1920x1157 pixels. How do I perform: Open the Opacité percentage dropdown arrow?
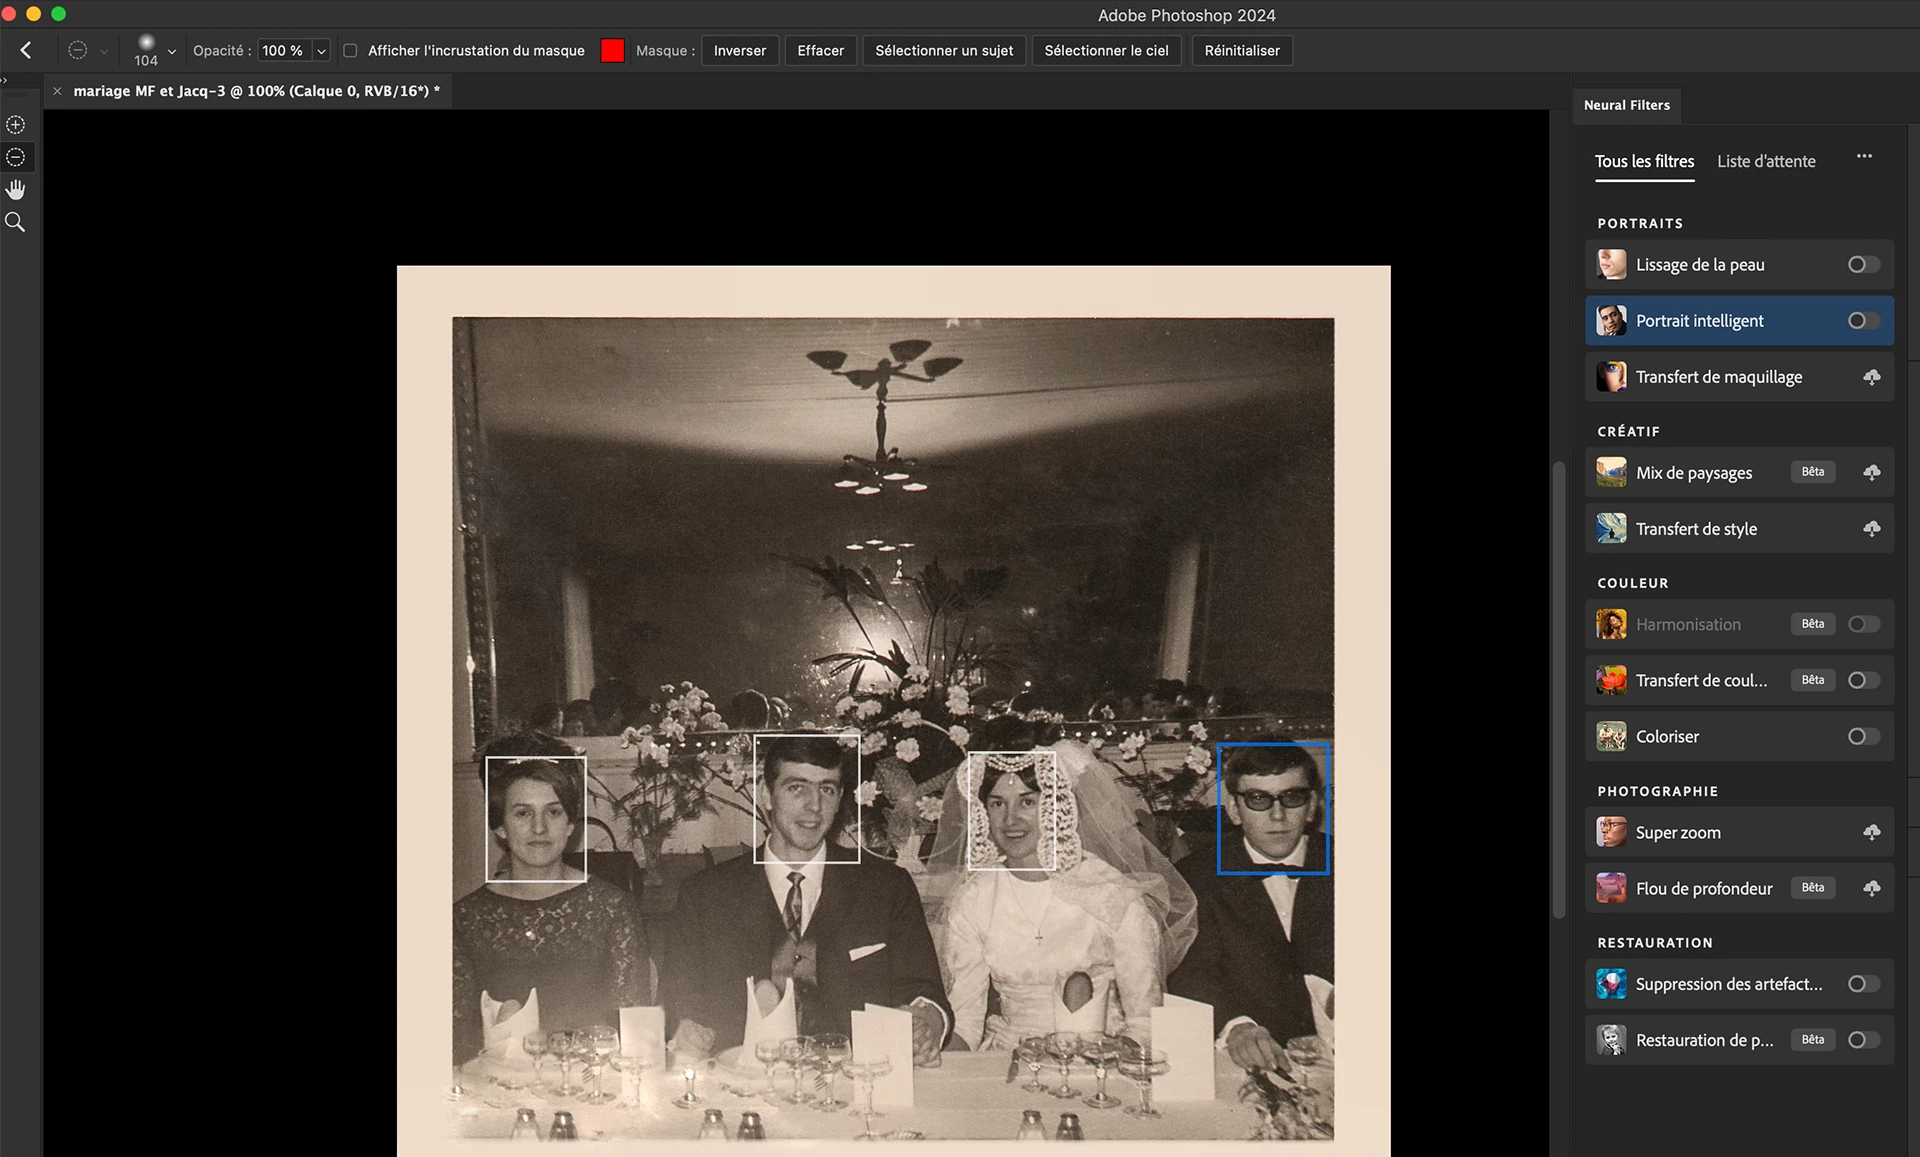tap(321, 51)
